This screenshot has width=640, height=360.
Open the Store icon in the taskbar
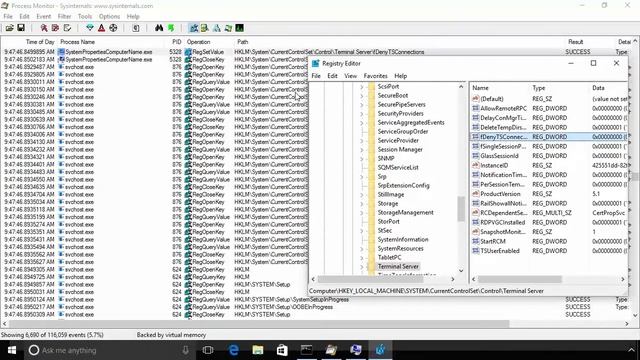282,350
